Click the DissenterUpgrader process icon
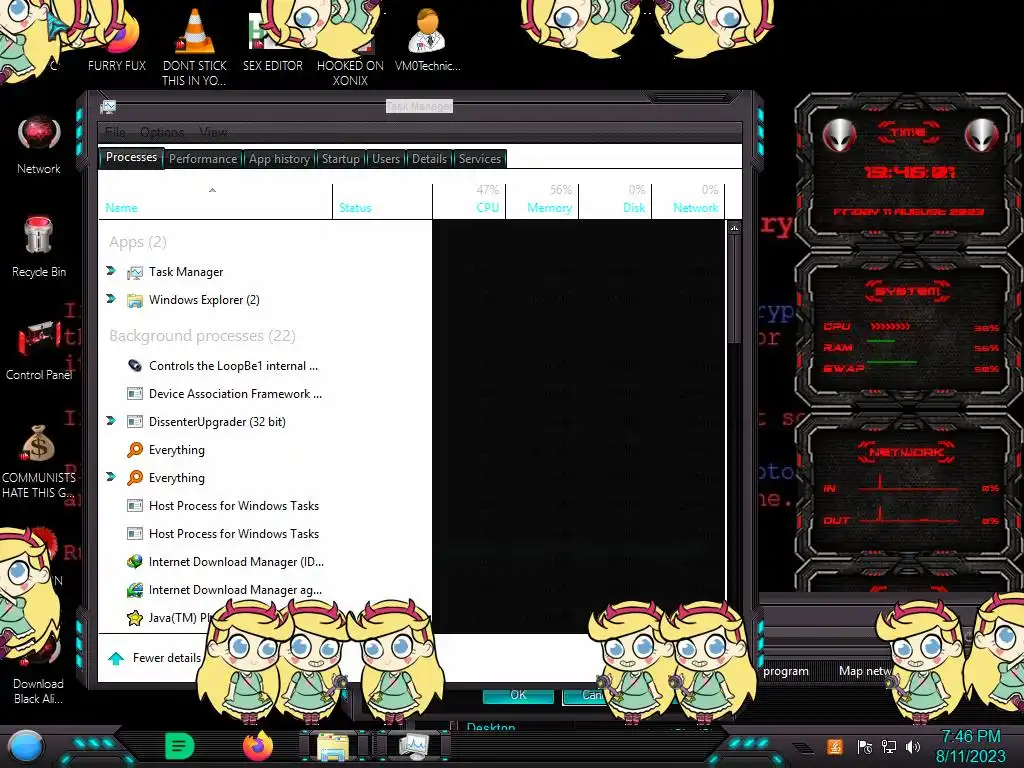 coord(135,422)
